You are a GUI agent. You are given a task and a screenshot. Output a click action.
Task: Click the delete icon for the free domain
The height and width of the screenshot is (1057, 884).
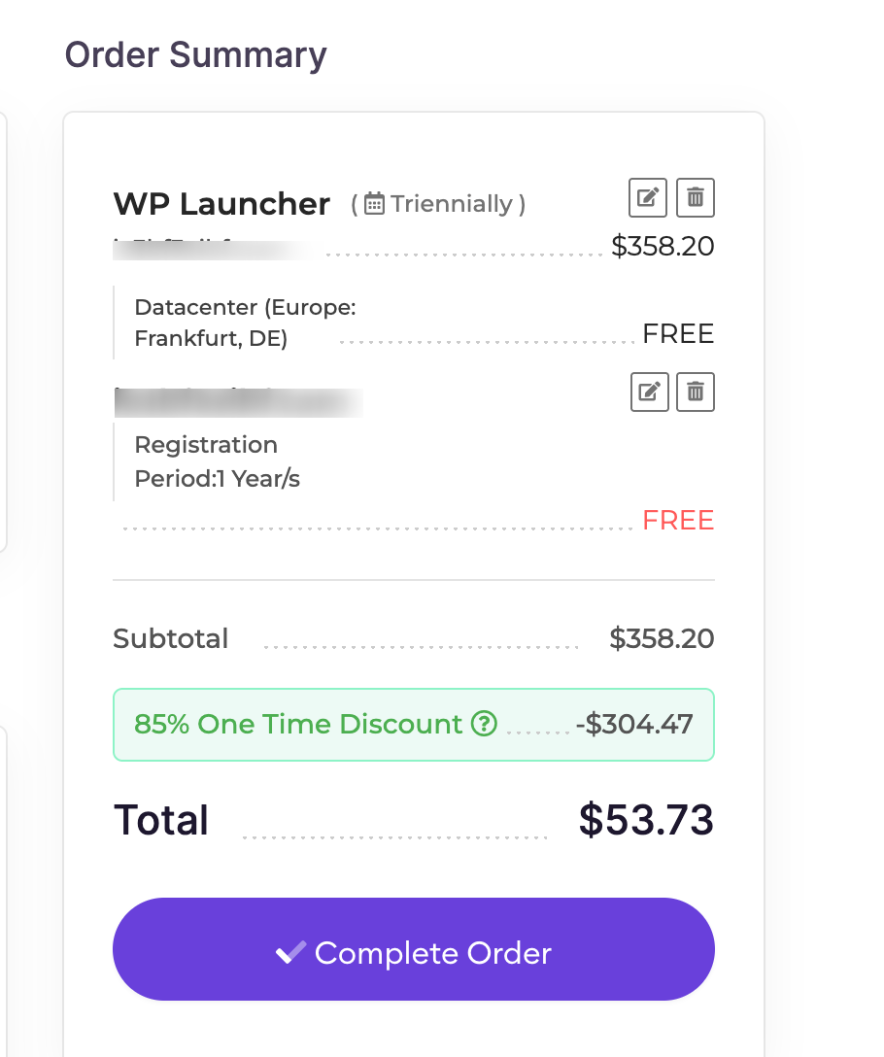(x=695, y=391)
